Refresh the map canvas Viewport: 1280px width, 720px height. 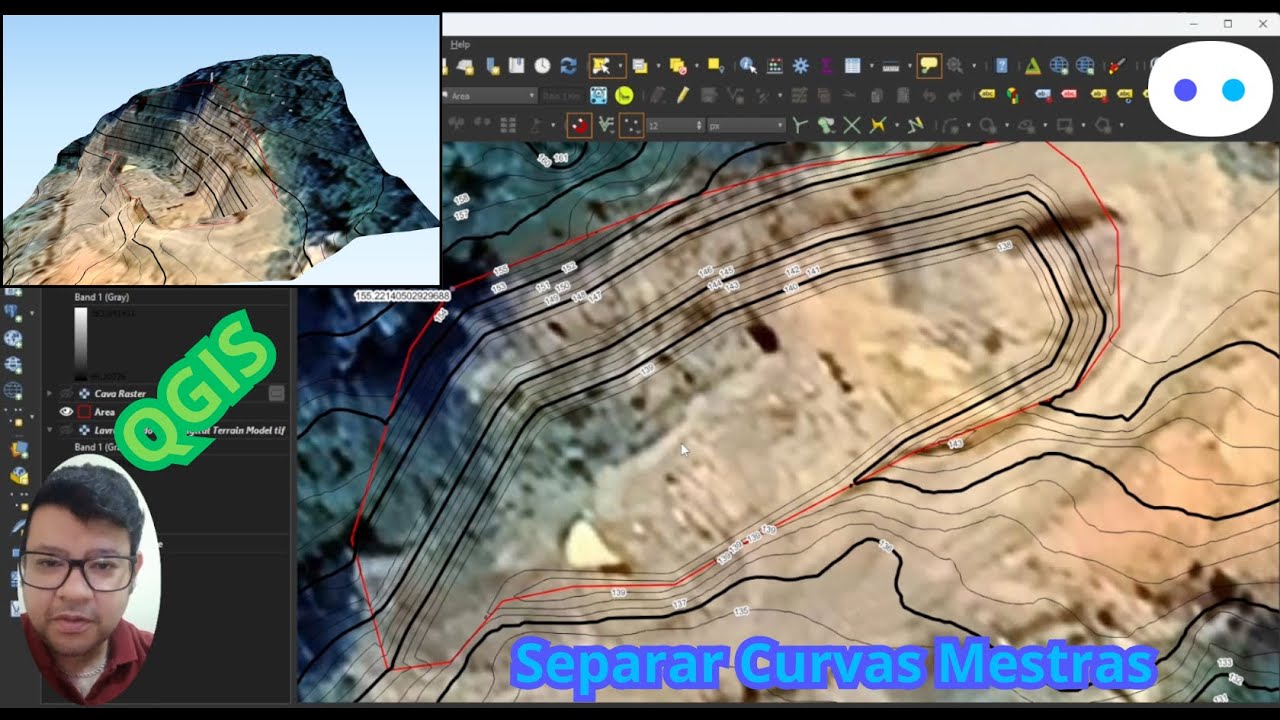pyautogui.click(x=568, y=66)
